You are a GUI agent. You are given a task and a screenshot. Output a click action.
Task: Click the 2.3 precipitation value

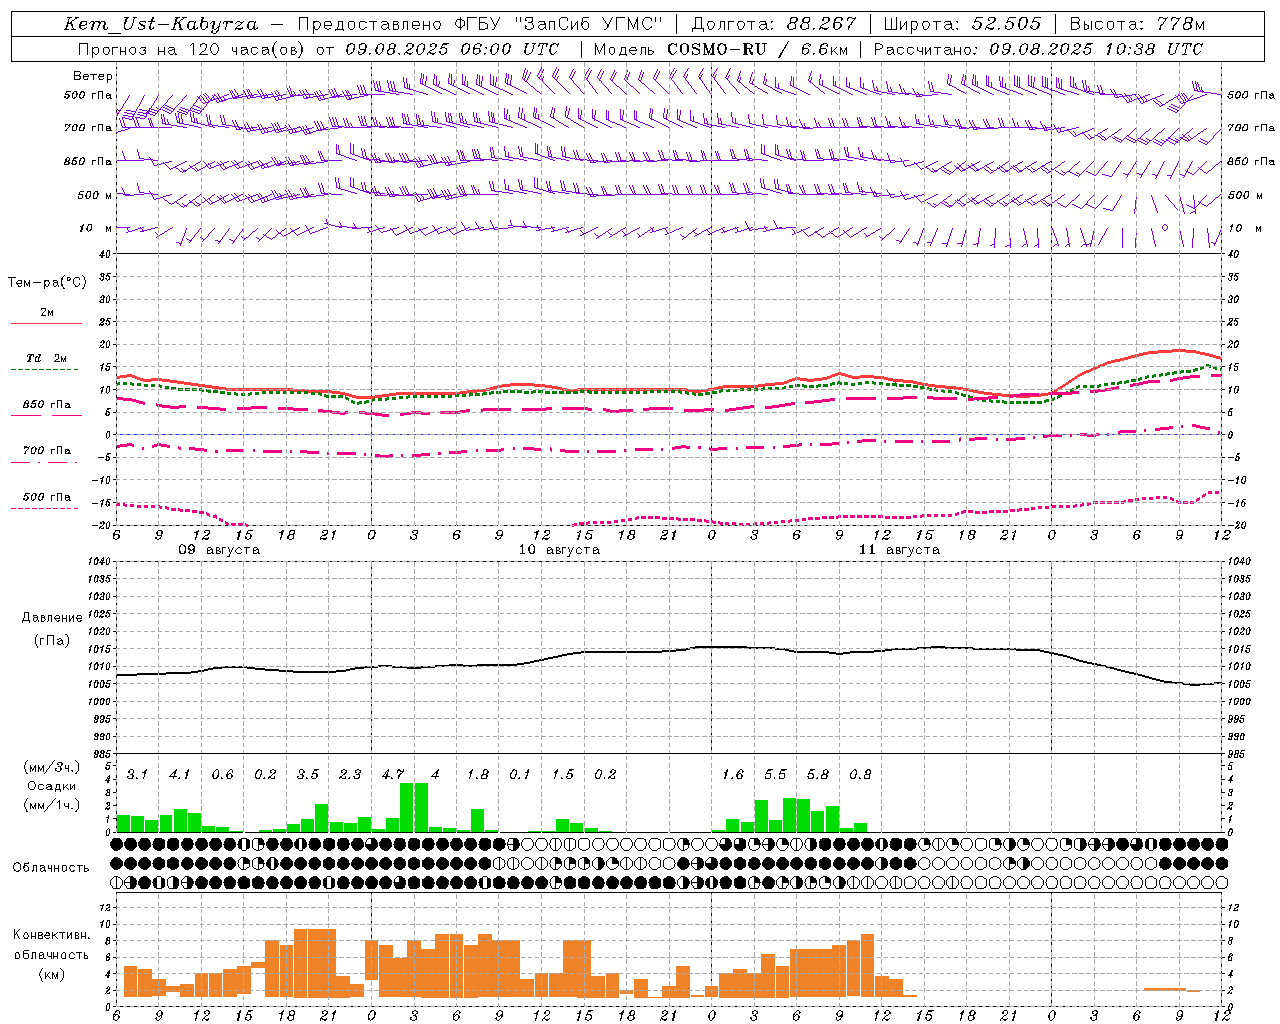click(x=350, y=775)
